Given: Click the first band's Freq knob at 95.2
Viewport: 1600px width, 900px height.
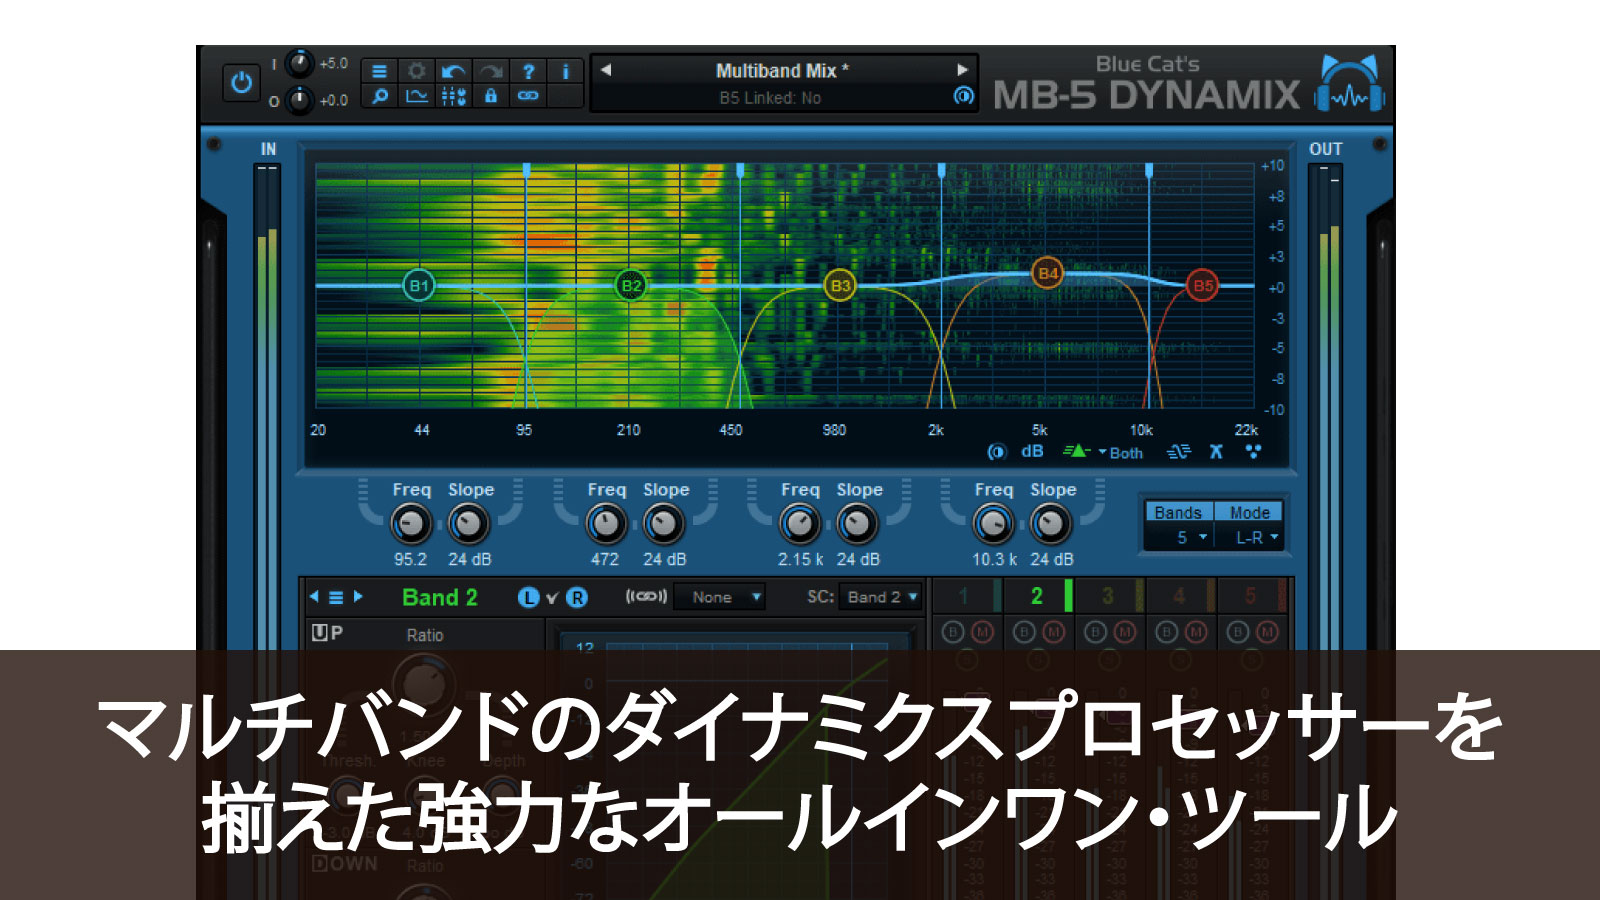Looking at the screenshot, I should point(410,524).
